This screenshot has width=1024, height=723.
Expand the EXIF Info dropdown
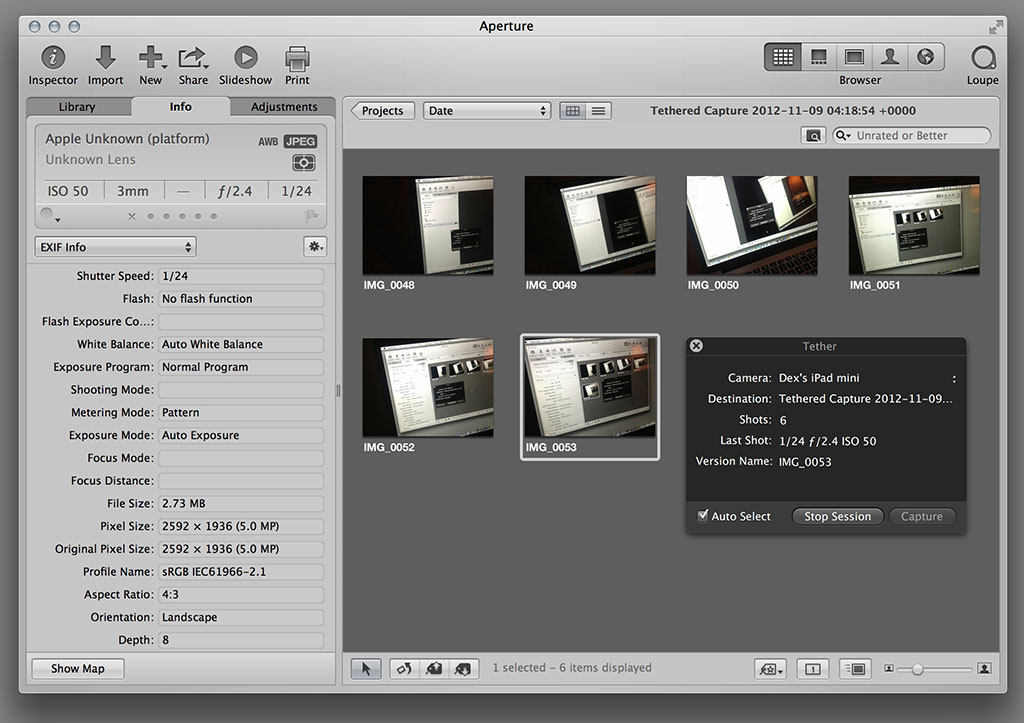click(115, 247)
